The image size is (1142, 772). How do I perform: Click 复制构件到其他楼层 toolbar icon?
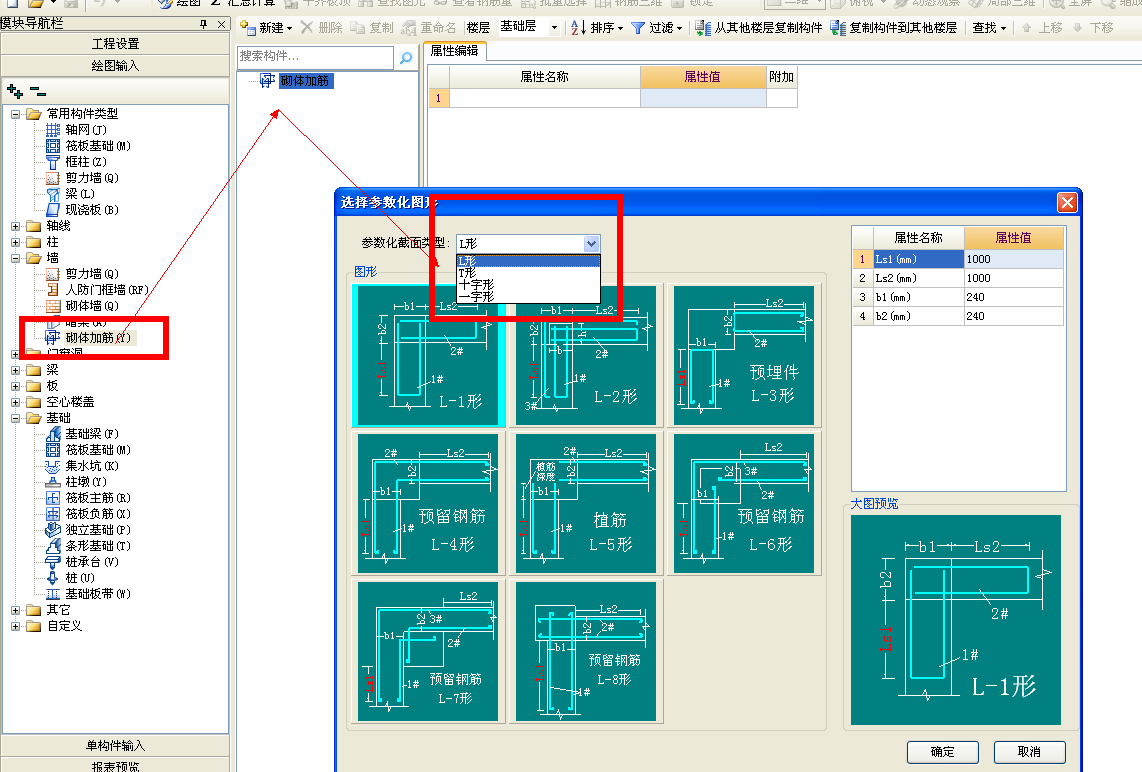click(x=838, y=28)
